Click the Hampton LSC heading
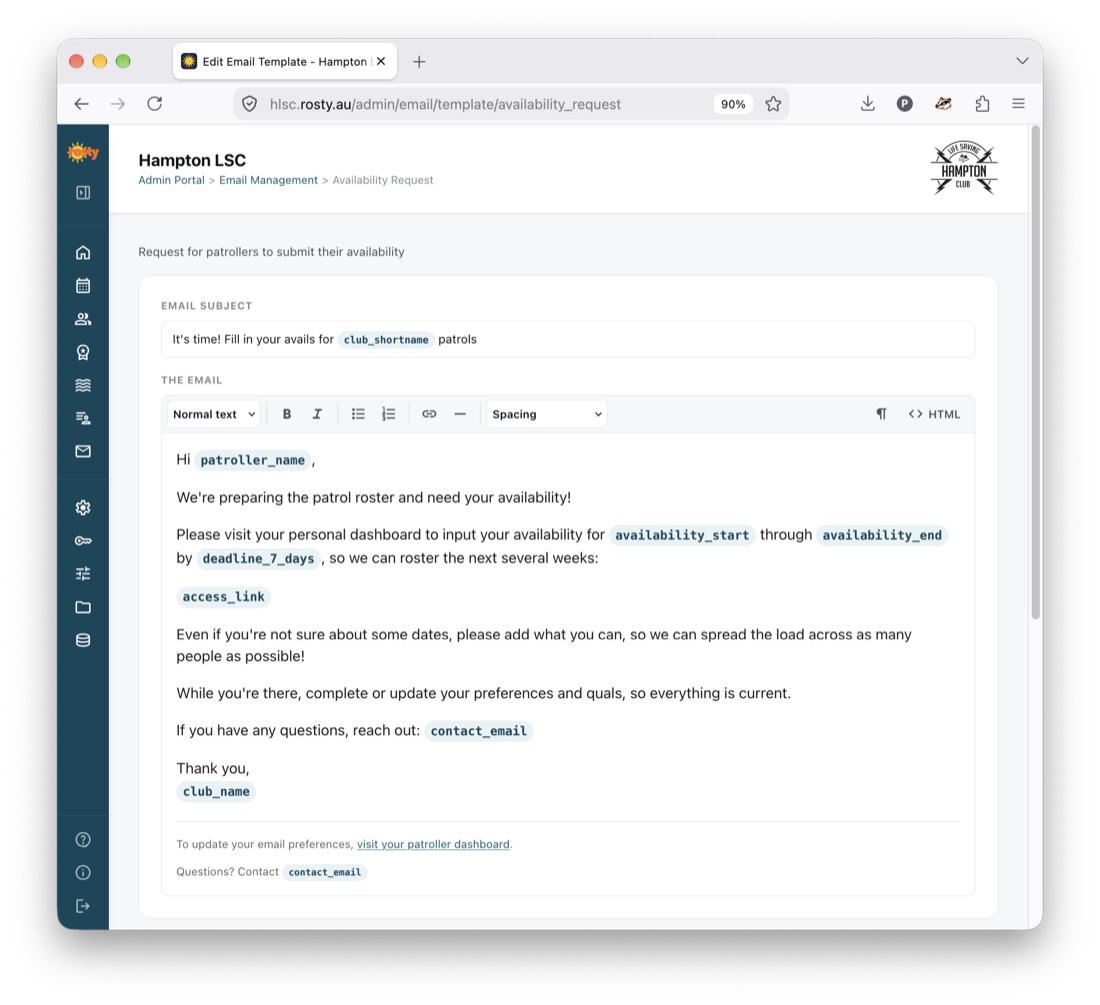The height and width of the screenshot is (1005, 1100). pyautogui.click(x=192, y=160)
